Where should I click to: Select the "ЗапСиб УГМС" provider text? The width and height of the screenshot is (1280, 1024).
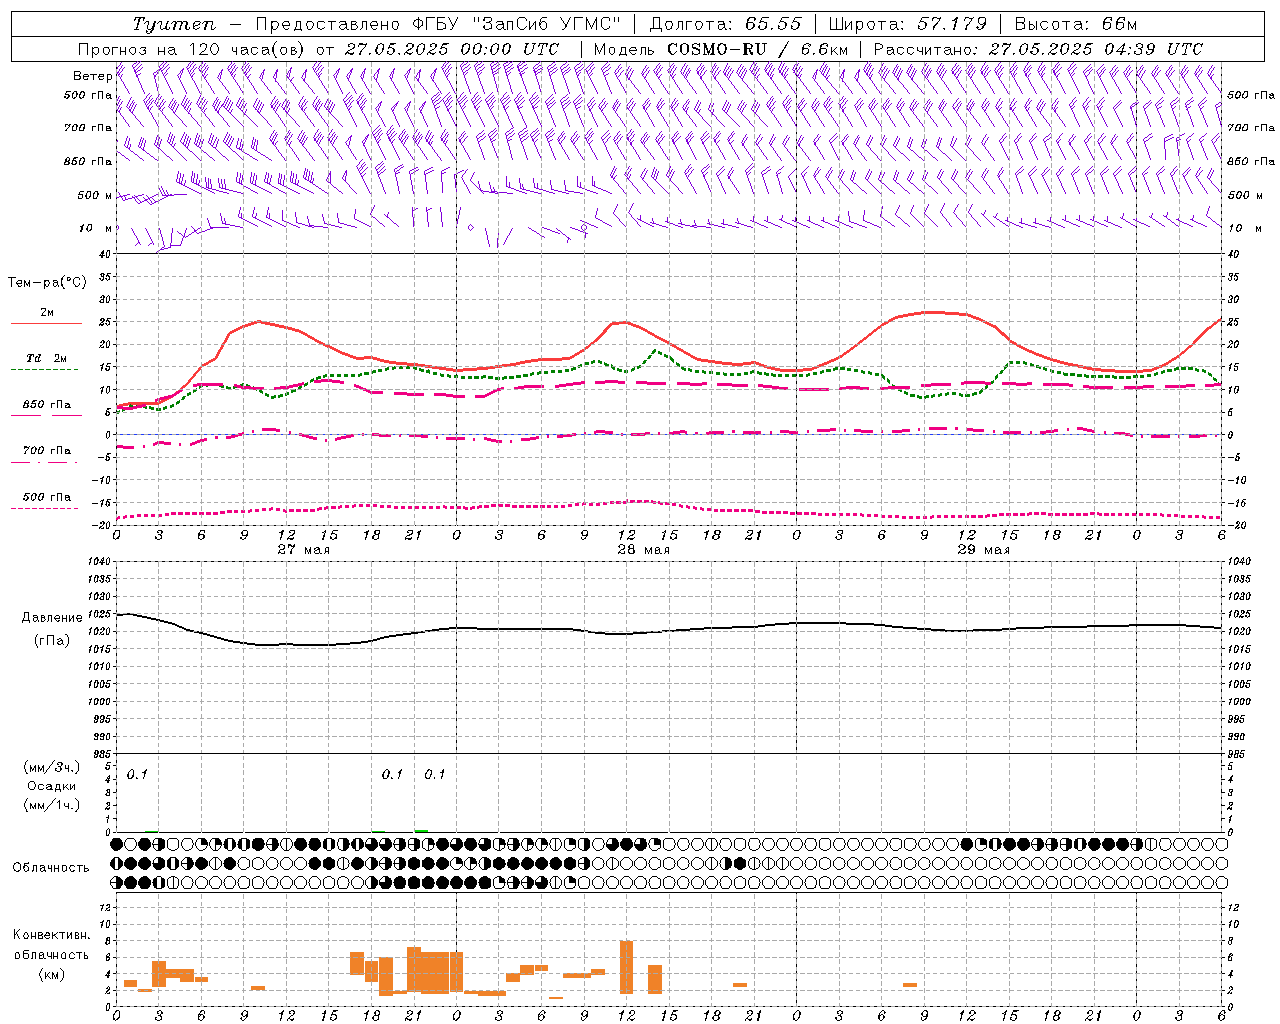[548, 24]
